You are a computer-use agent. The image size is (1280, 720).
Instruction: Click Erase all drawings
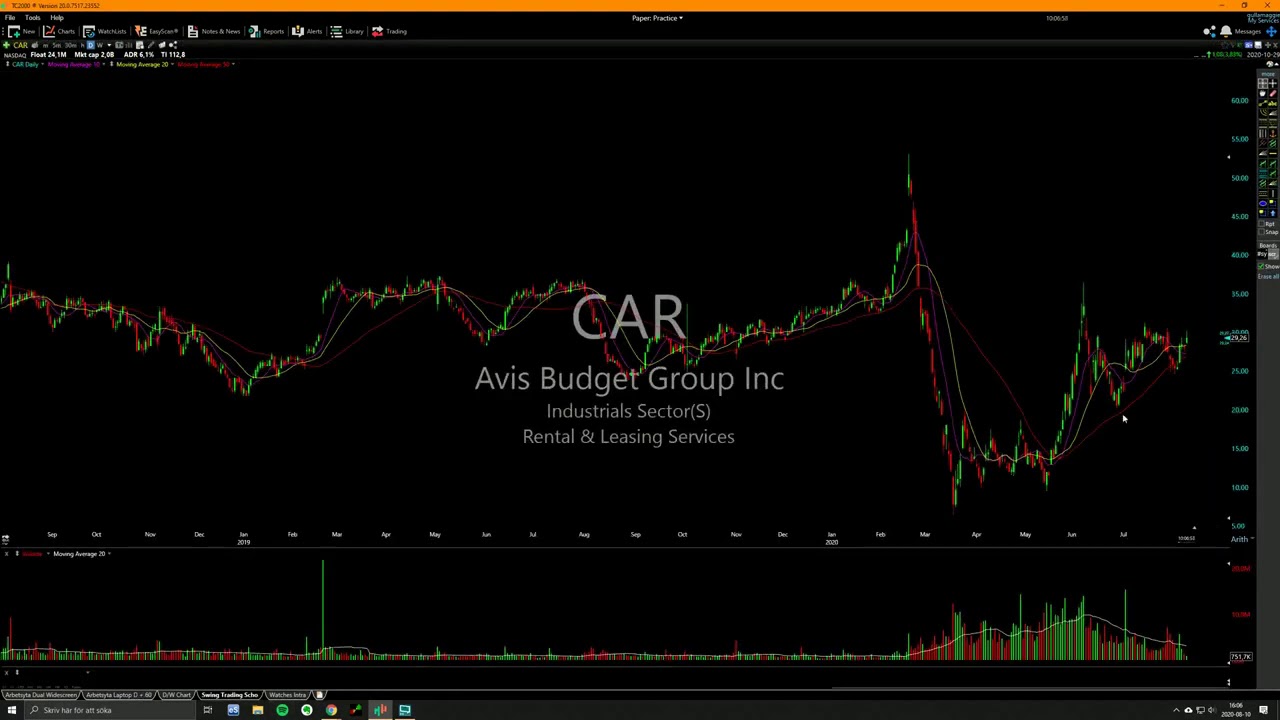coord(1268,275)
